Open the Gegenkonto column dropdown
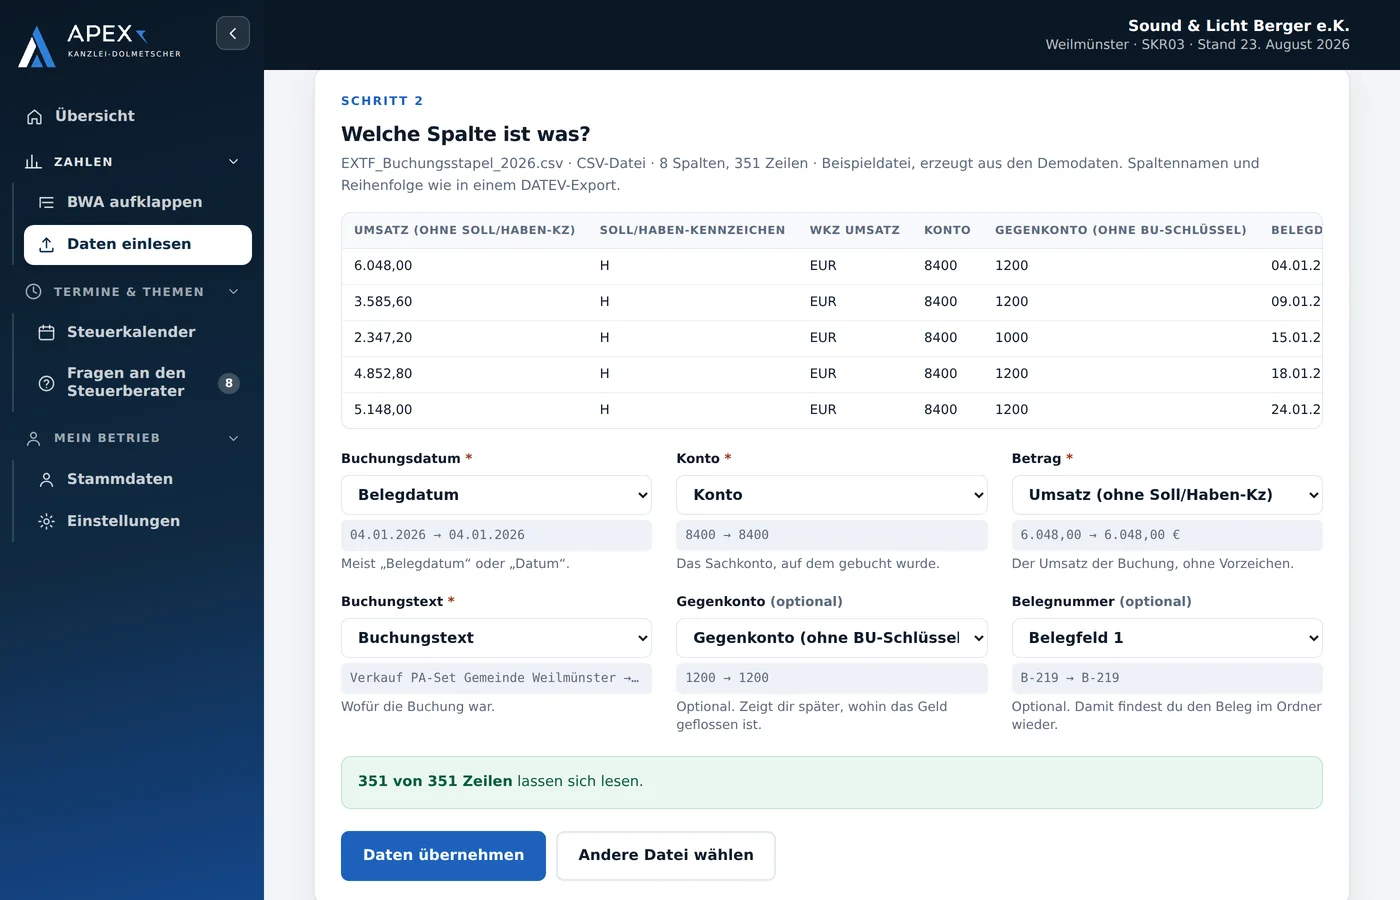 pos(832,638)
